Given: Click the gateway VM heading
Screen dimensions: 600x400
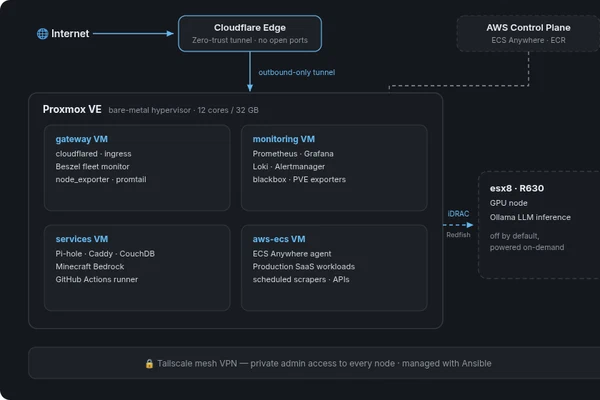Looking at the screenshot, I should (82, 139).
